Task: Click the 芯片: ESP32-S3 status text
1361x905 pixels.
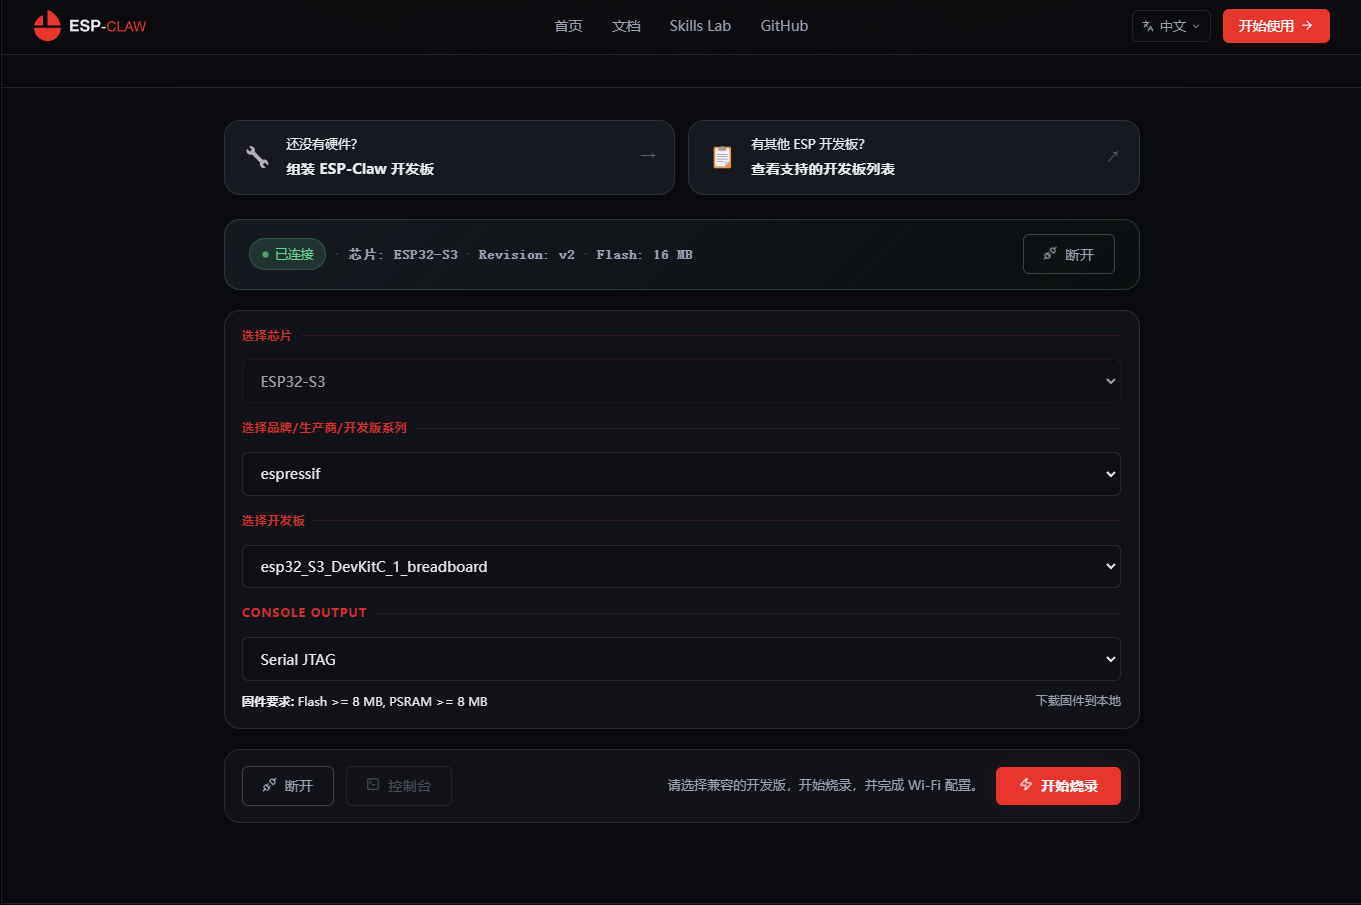Action: click(x=403, y=255)
